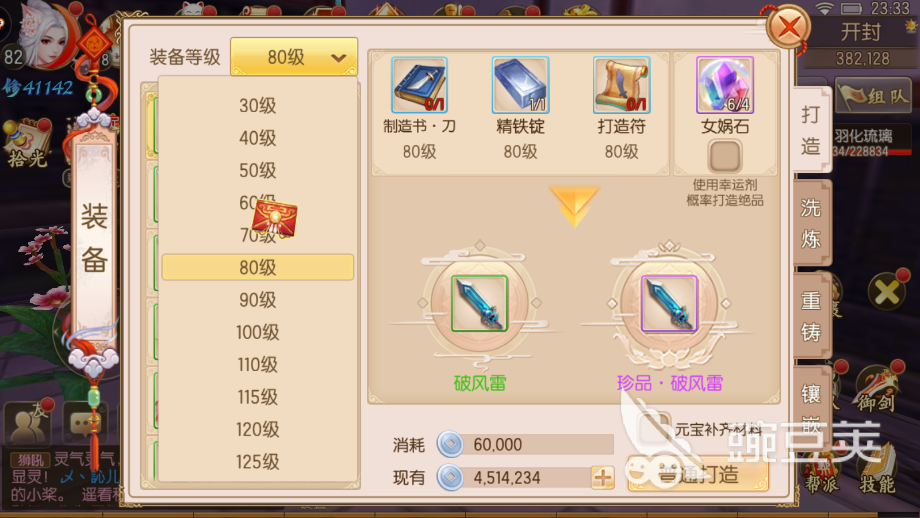Choose 90级 from the level list
The height and width of the screenshot is (518, 920).
258,300
